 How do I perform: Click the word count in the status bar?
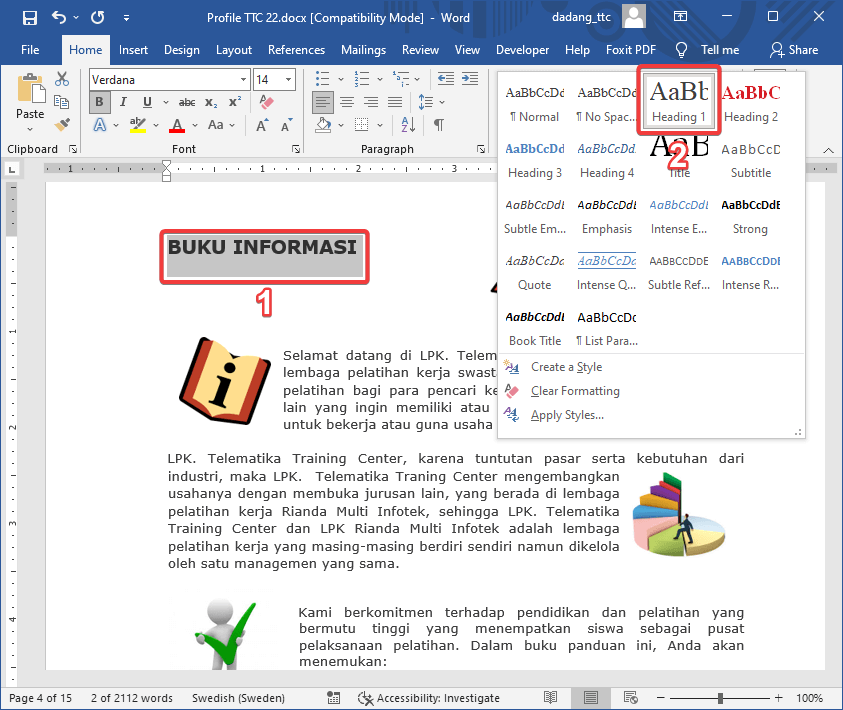(131, 698)
